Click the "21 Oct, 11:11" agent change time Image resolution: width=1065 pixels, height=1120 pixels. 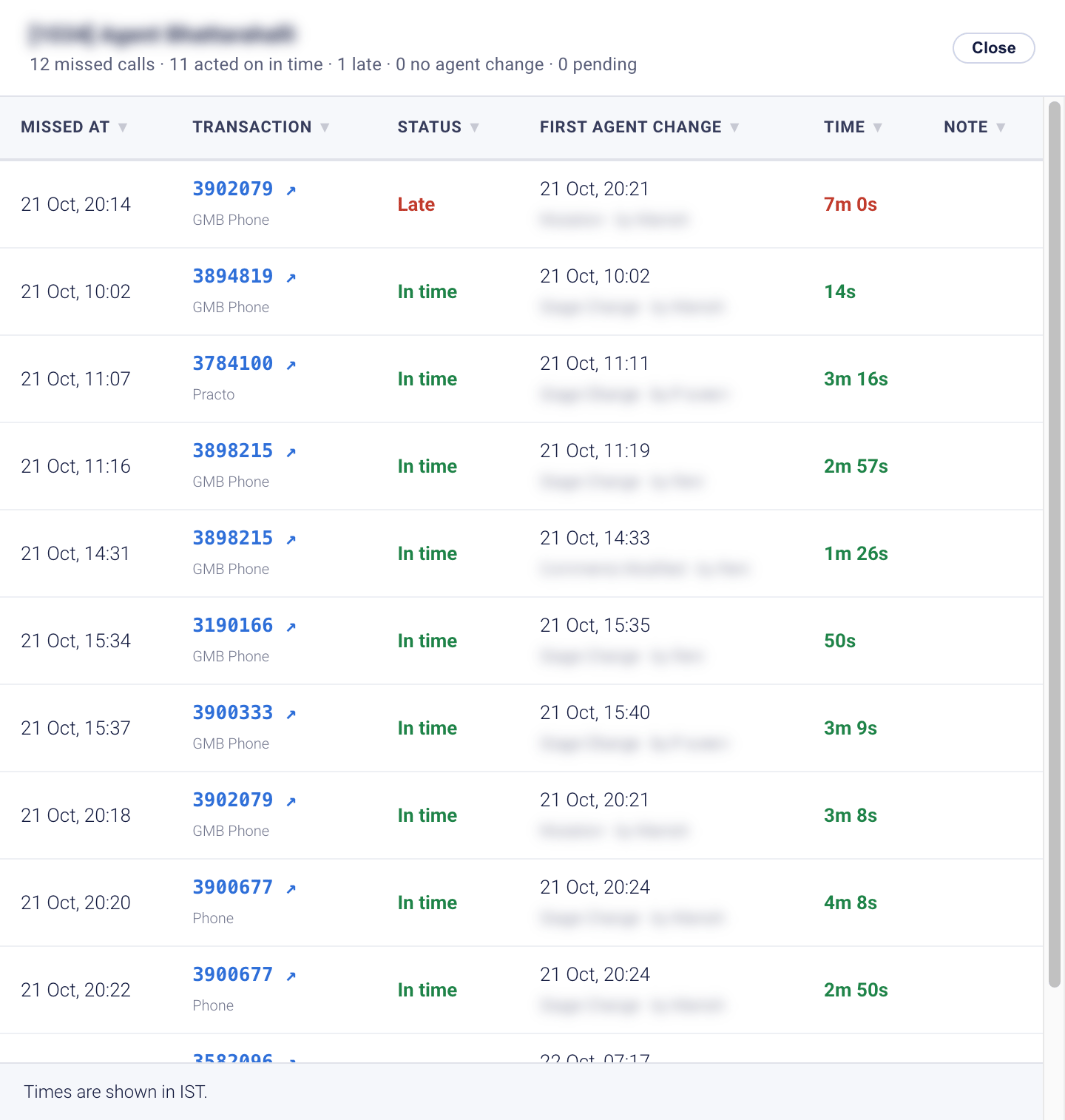tap(594, 364)
